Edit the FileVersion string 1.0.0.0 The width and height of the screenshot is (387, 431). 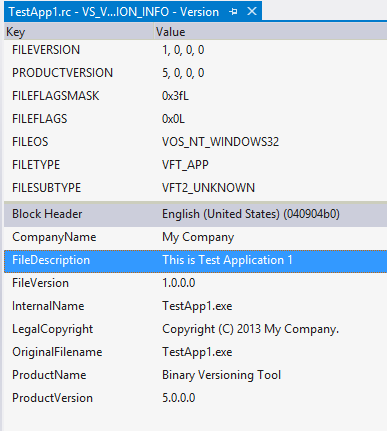click(x=179, y=283)
